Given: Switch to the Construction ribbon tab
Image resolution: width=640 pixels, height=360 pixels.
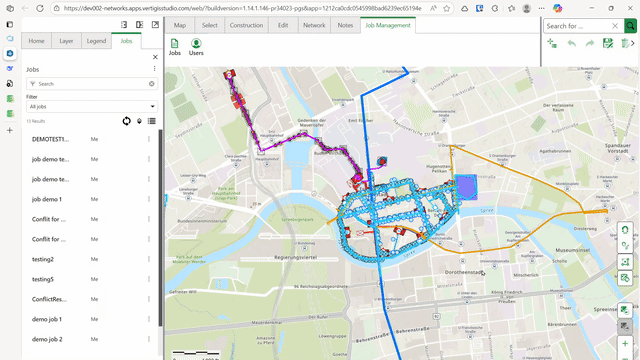Looking at the screenshot, I should click(x=246, y=25).
